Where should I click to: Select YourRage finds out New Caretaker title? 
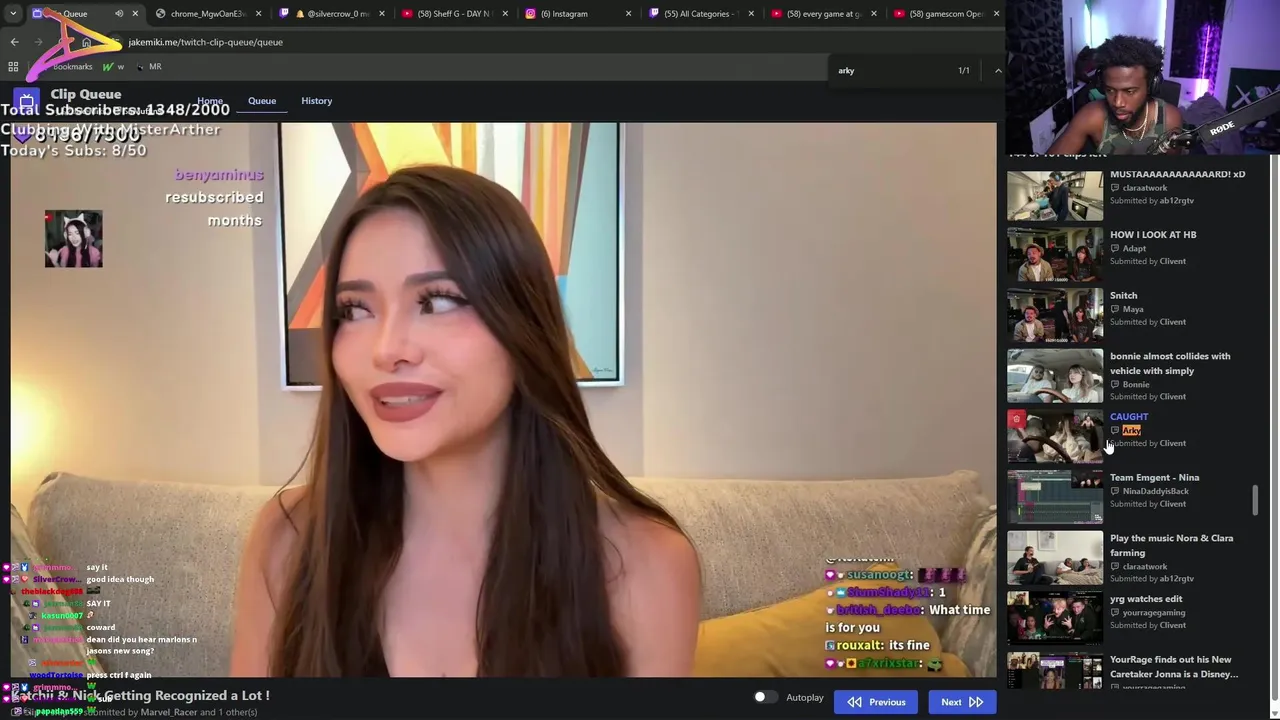pos(1174,667)
